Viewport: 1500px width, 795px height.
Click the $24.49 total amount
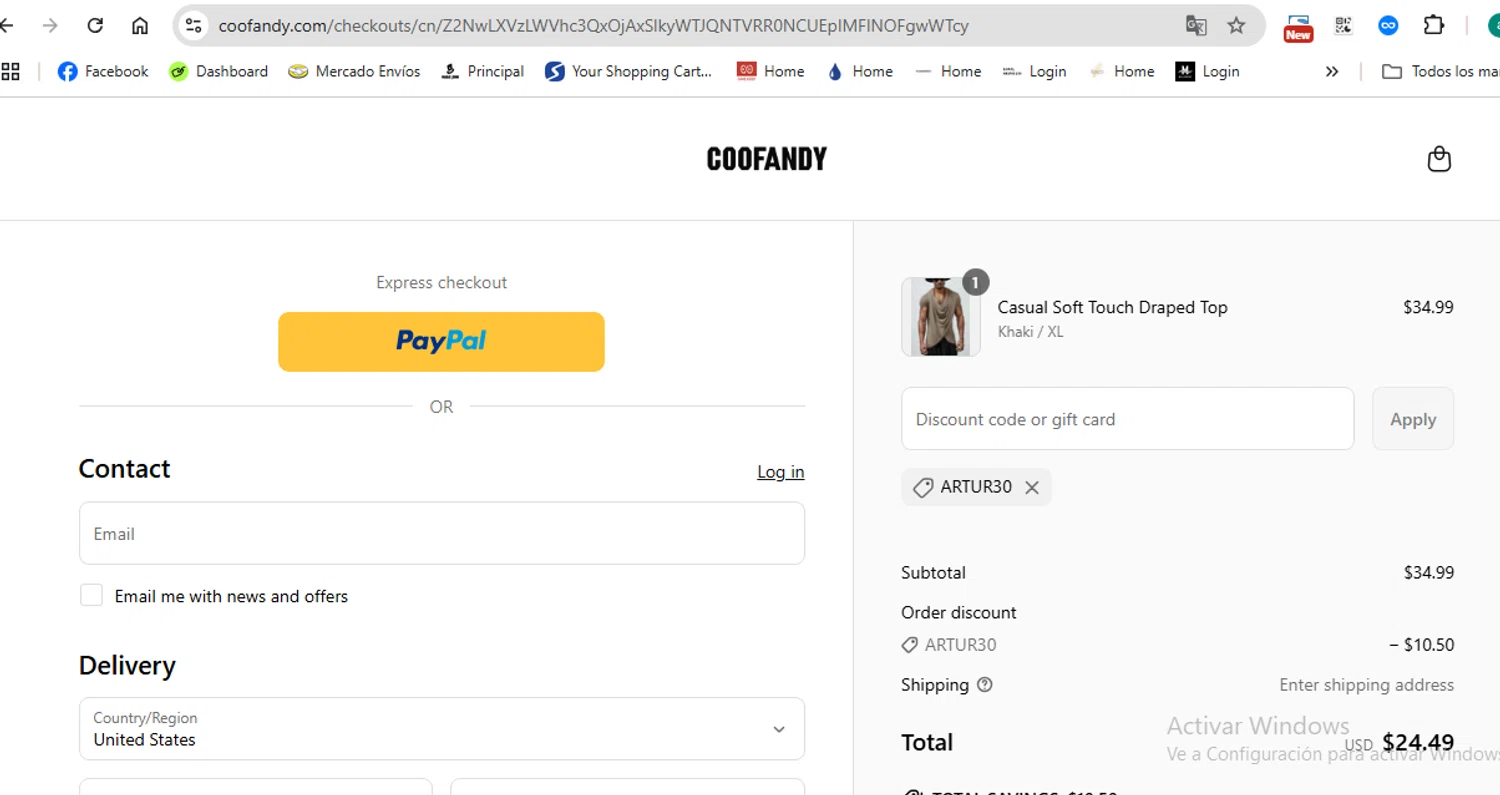1418,742
